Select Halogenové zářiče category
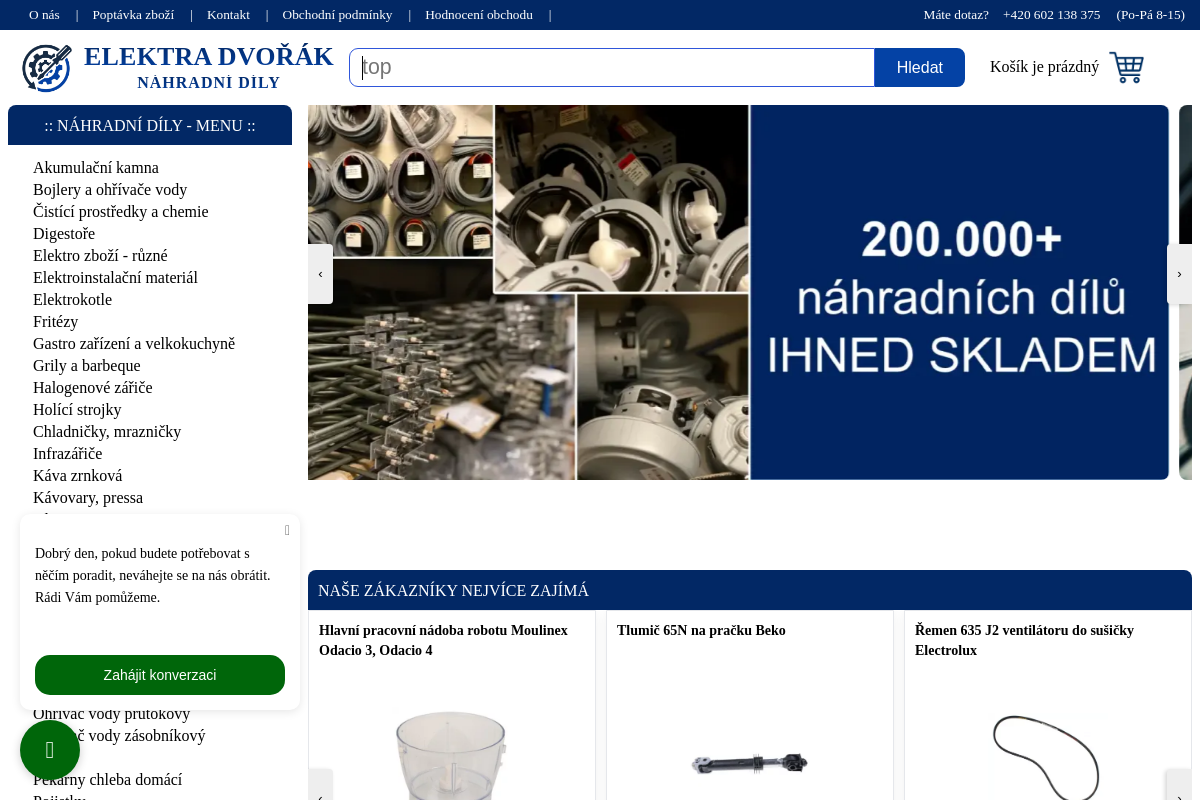This screenshot has width=1200, height=800. 93,388
